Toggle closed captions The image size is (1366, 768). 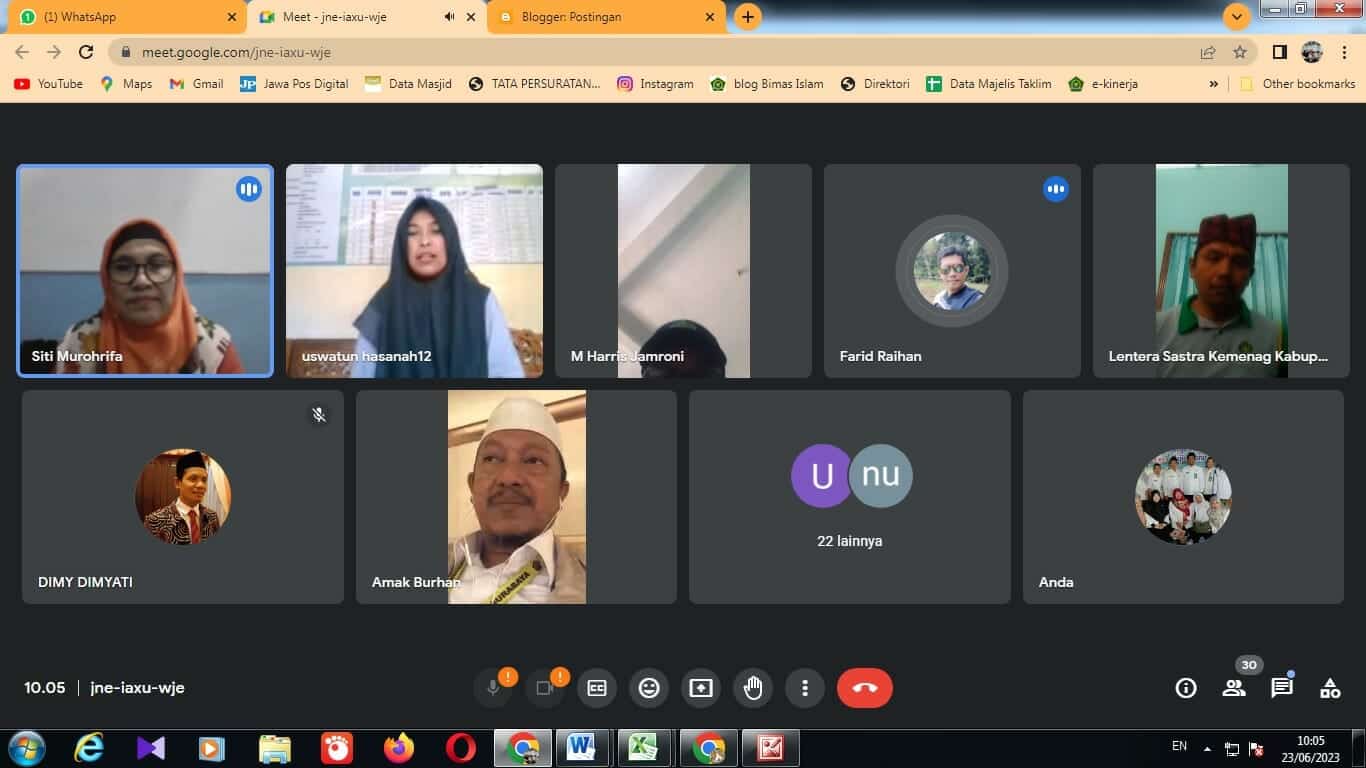click(x=597, y=688)
